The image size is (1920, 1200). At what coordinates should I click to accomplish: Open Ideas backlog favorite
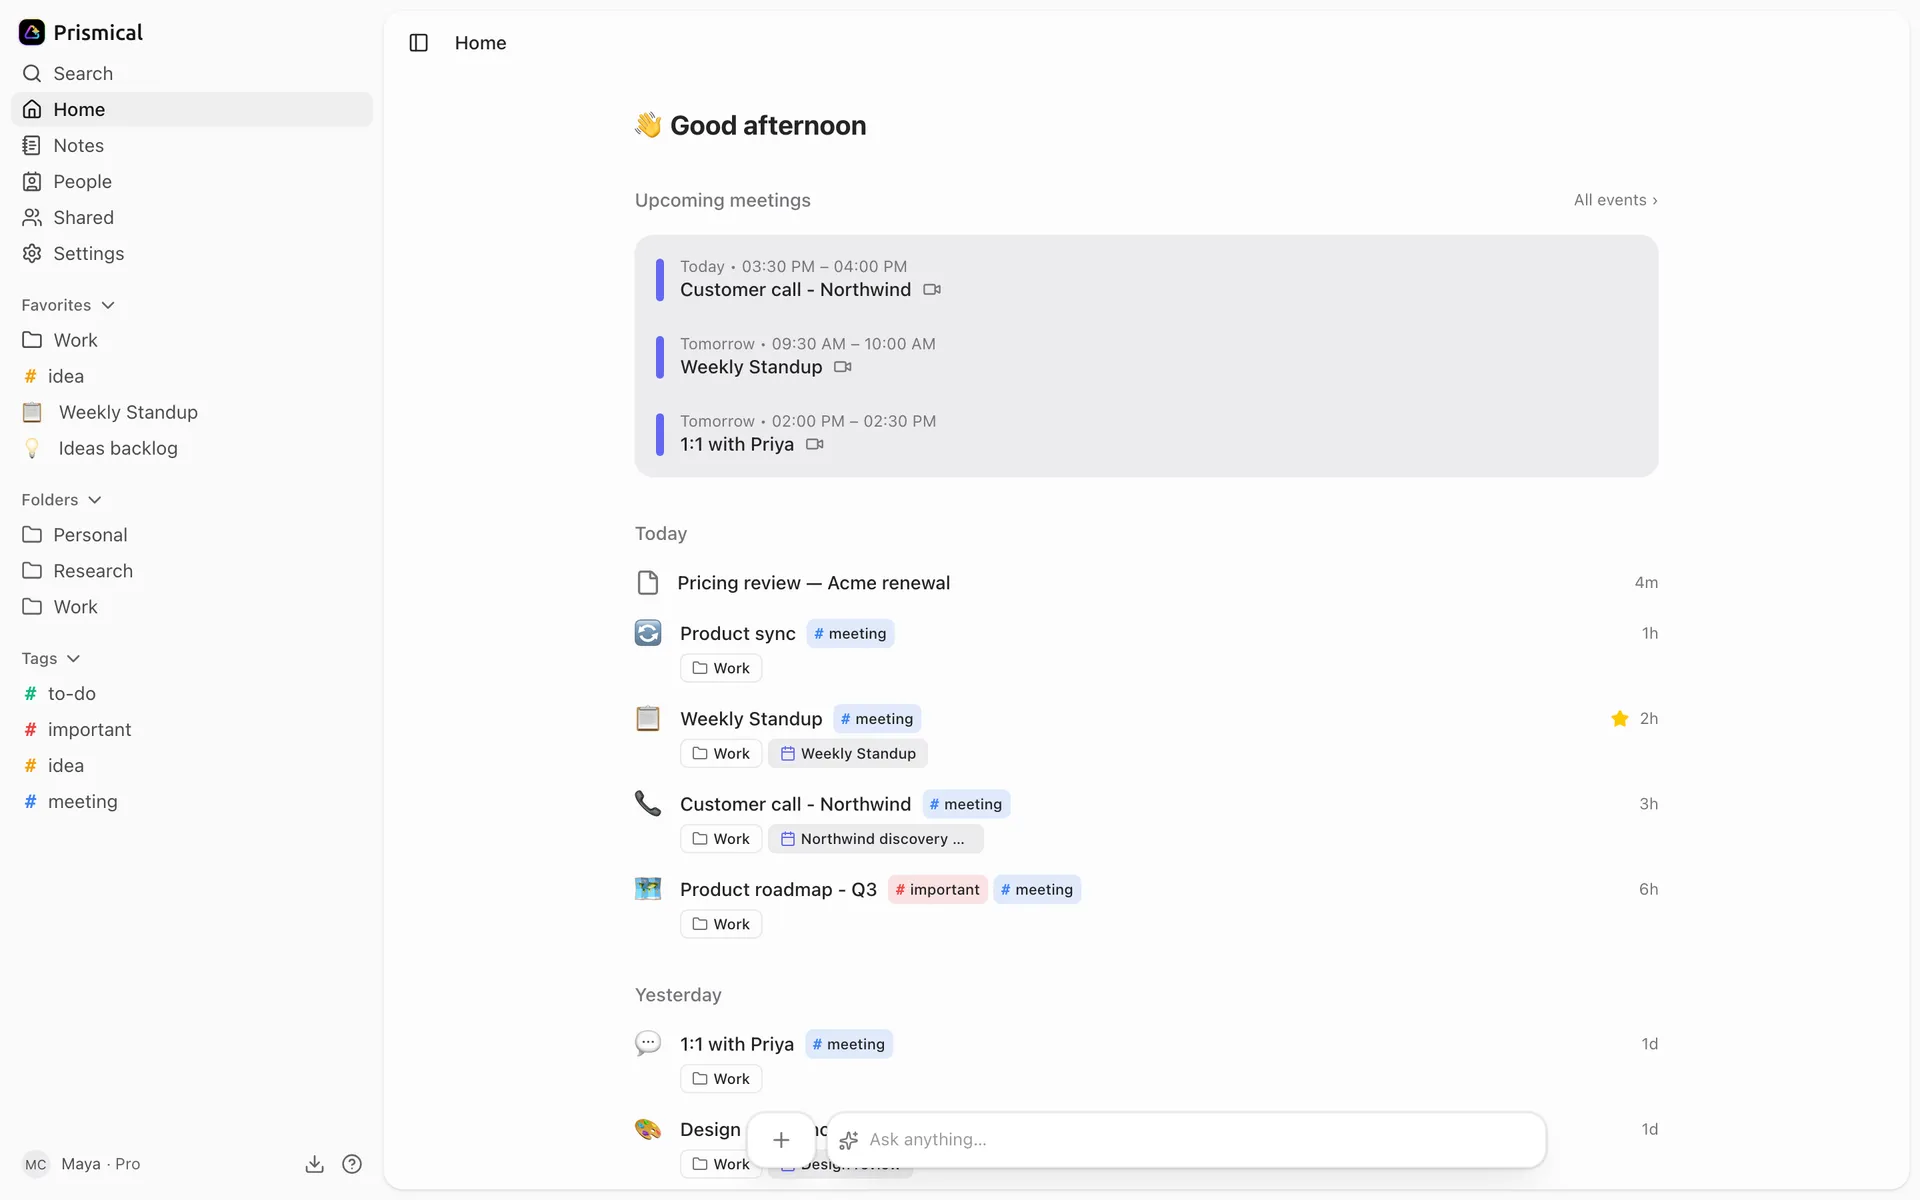click(192, 448)
